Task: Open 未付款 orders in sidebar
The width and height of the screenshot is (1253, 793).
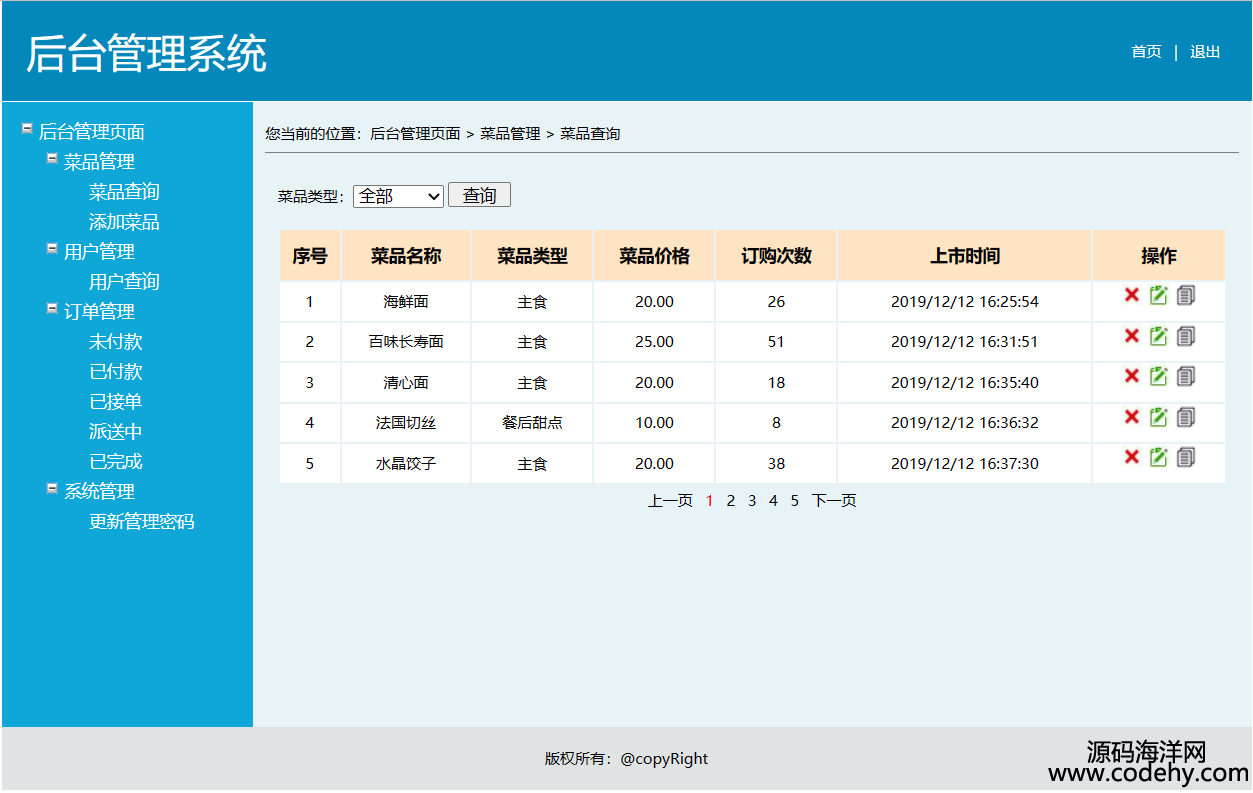Action: [116, 342]
